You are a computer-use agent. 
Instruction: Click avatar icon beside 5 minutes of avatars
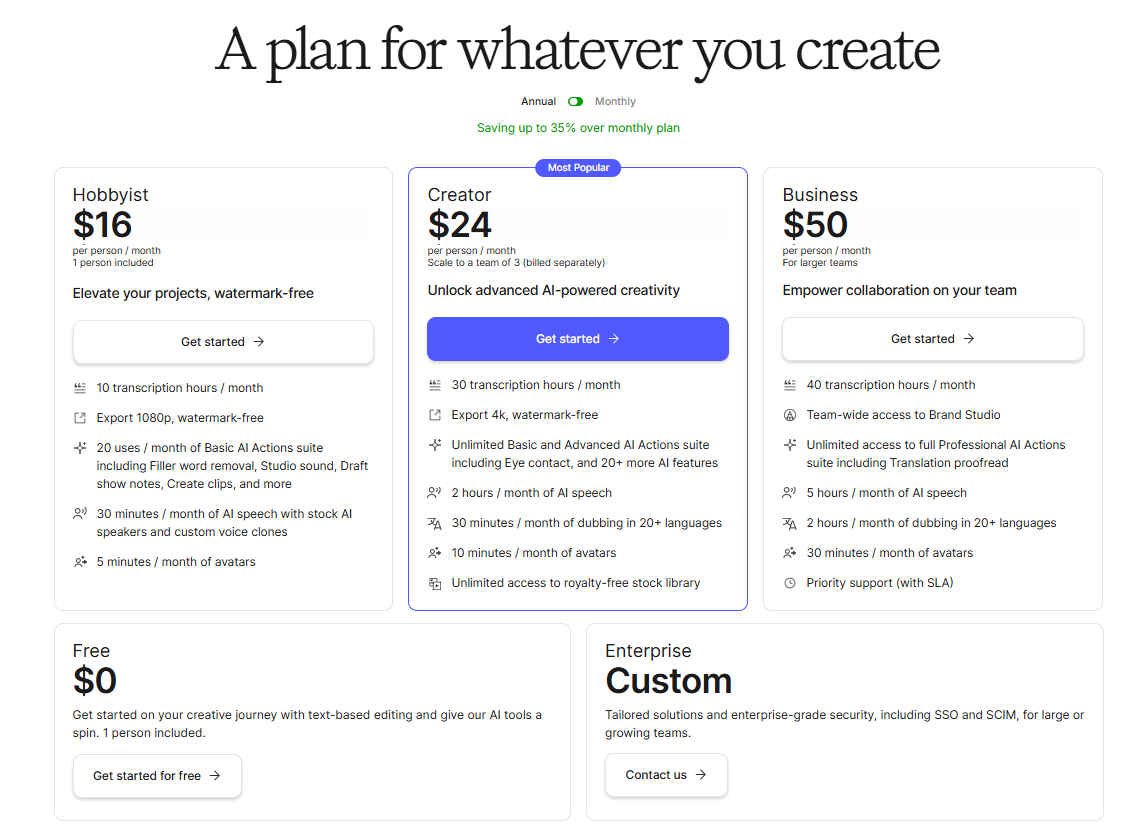pos(80,562)
